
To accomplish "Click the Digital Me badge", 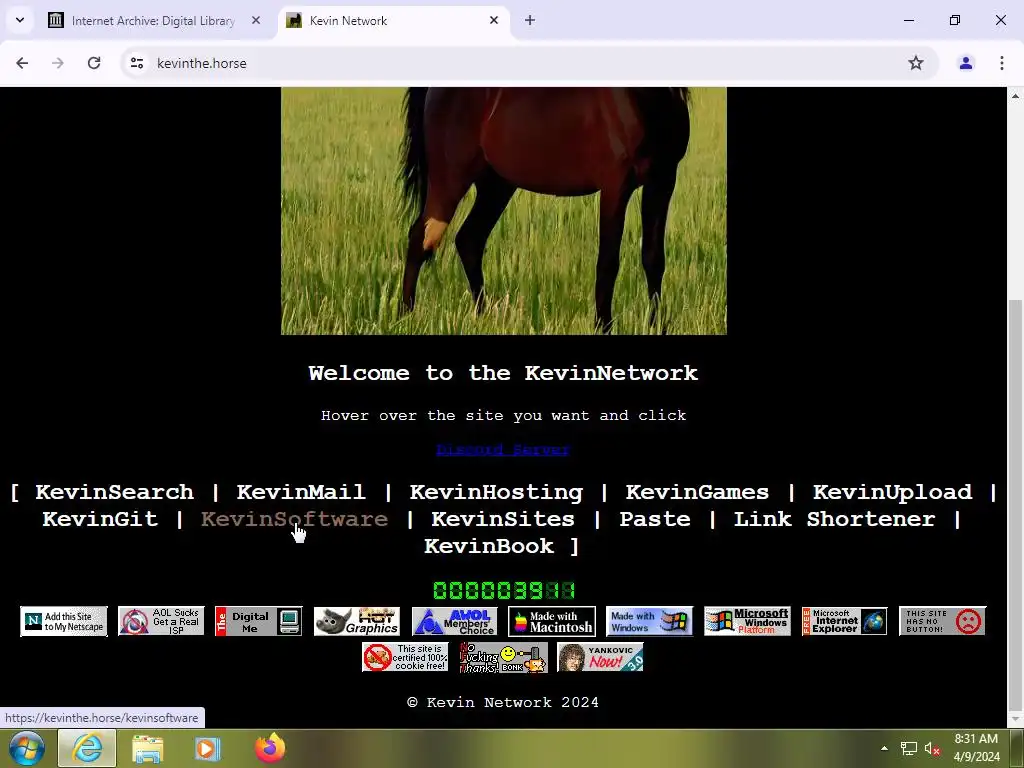I will click(259, 621).
